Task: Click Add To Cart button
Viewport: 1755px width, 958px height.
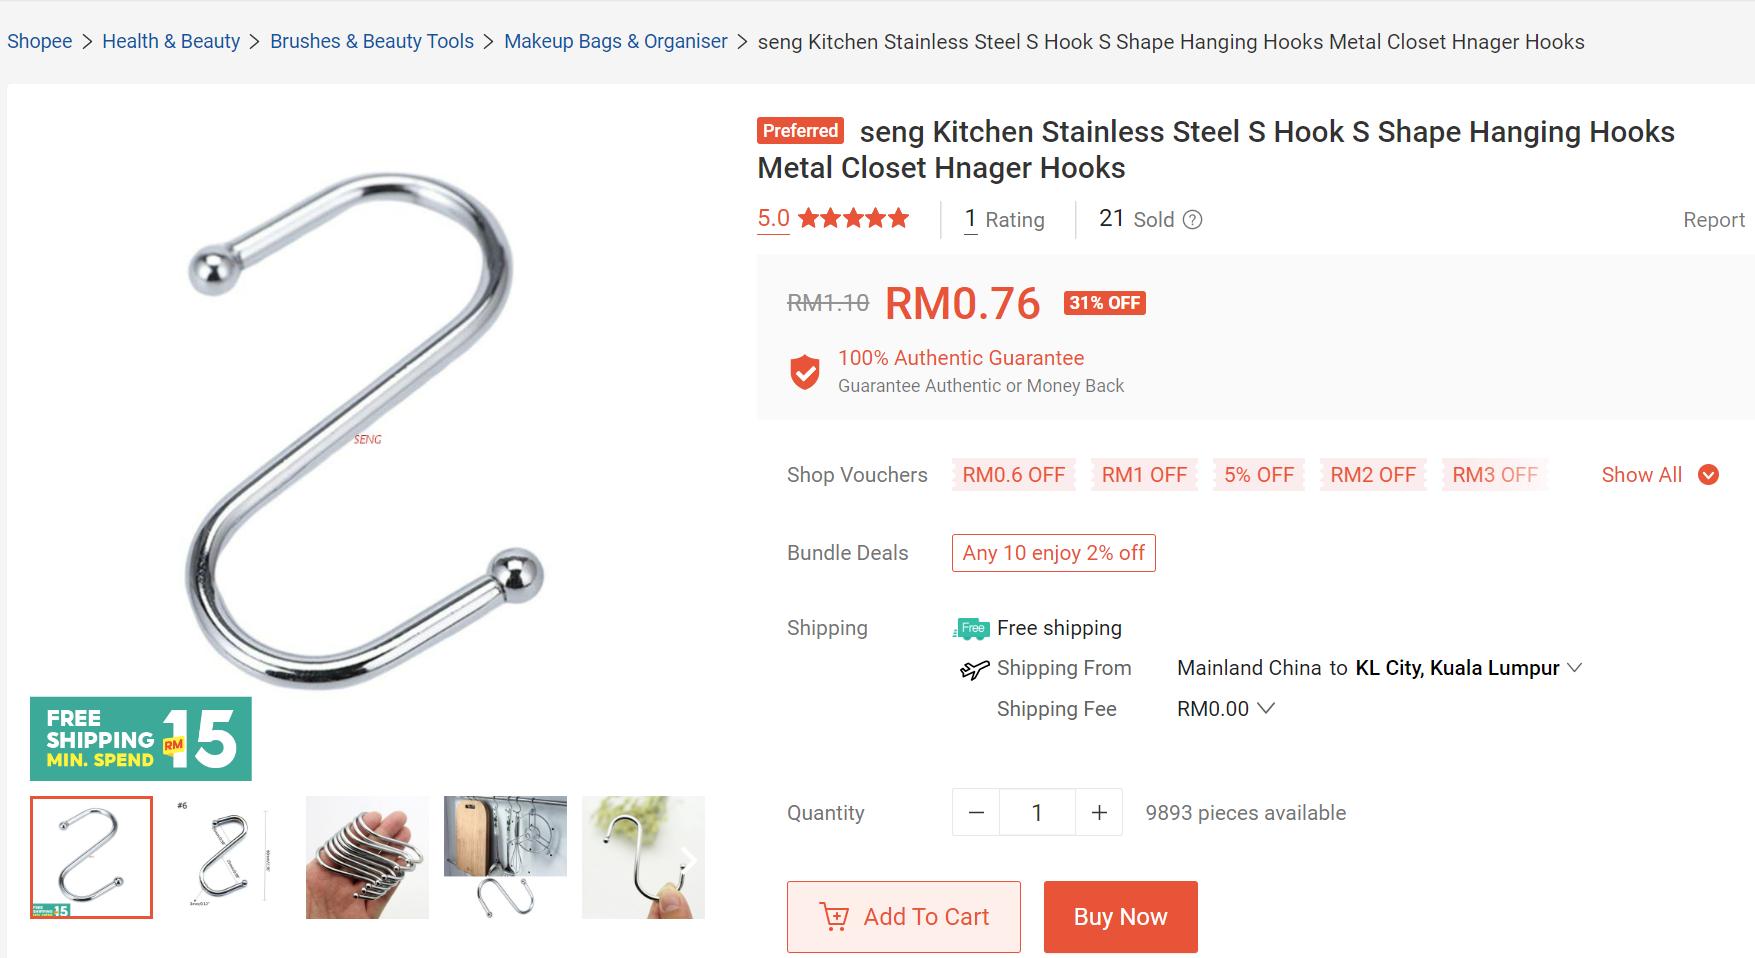Action: coord(904,917)
